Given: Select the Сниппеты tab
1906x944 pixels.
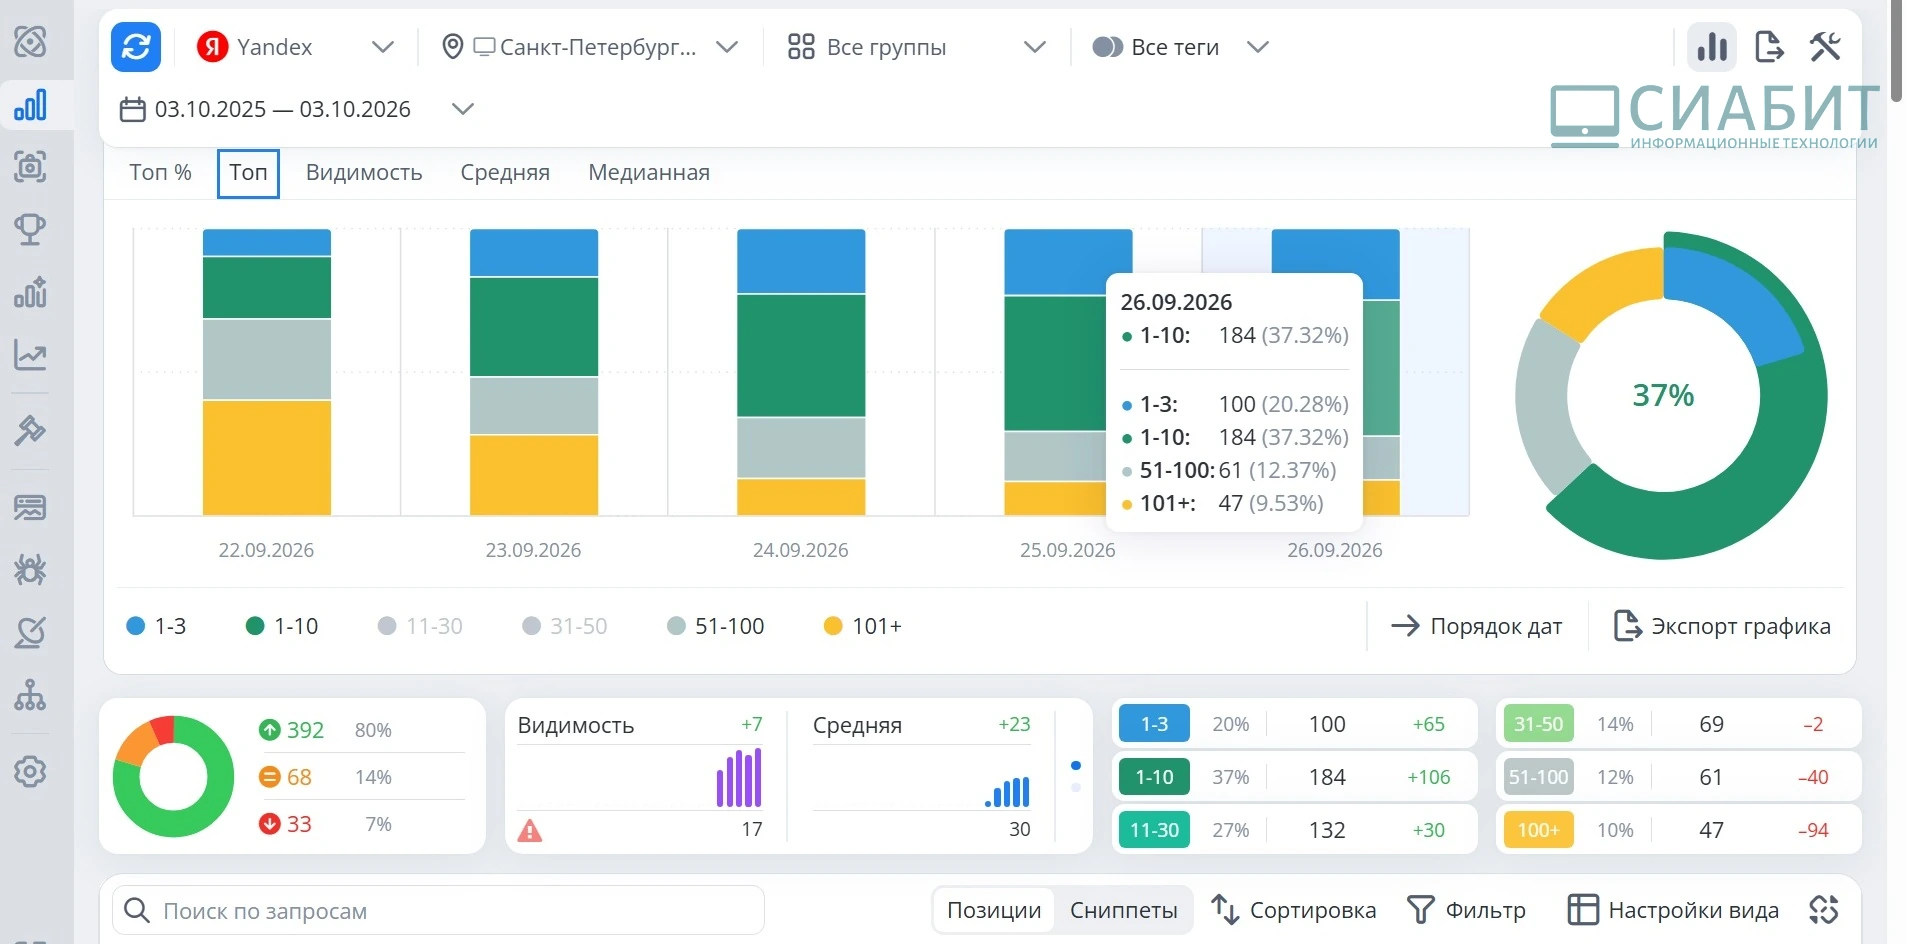Looking at the screenshot, I should [1124, 910].
